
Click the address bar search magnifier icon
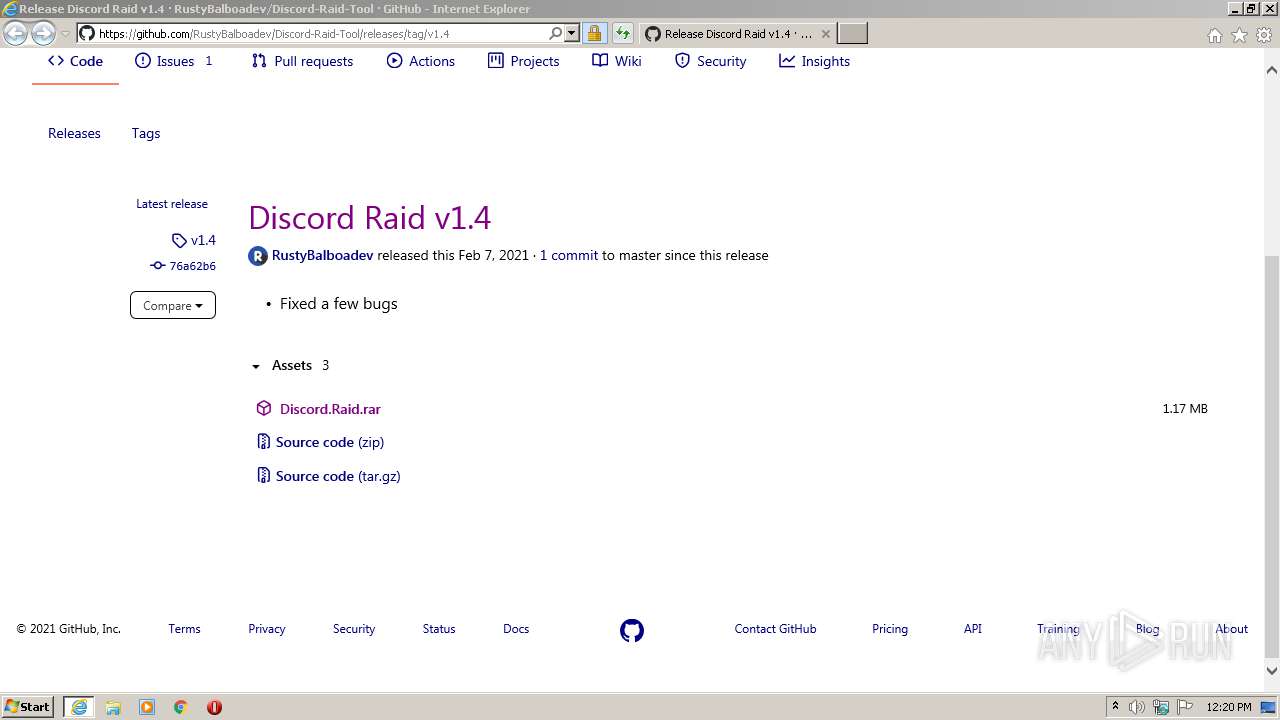556,33
